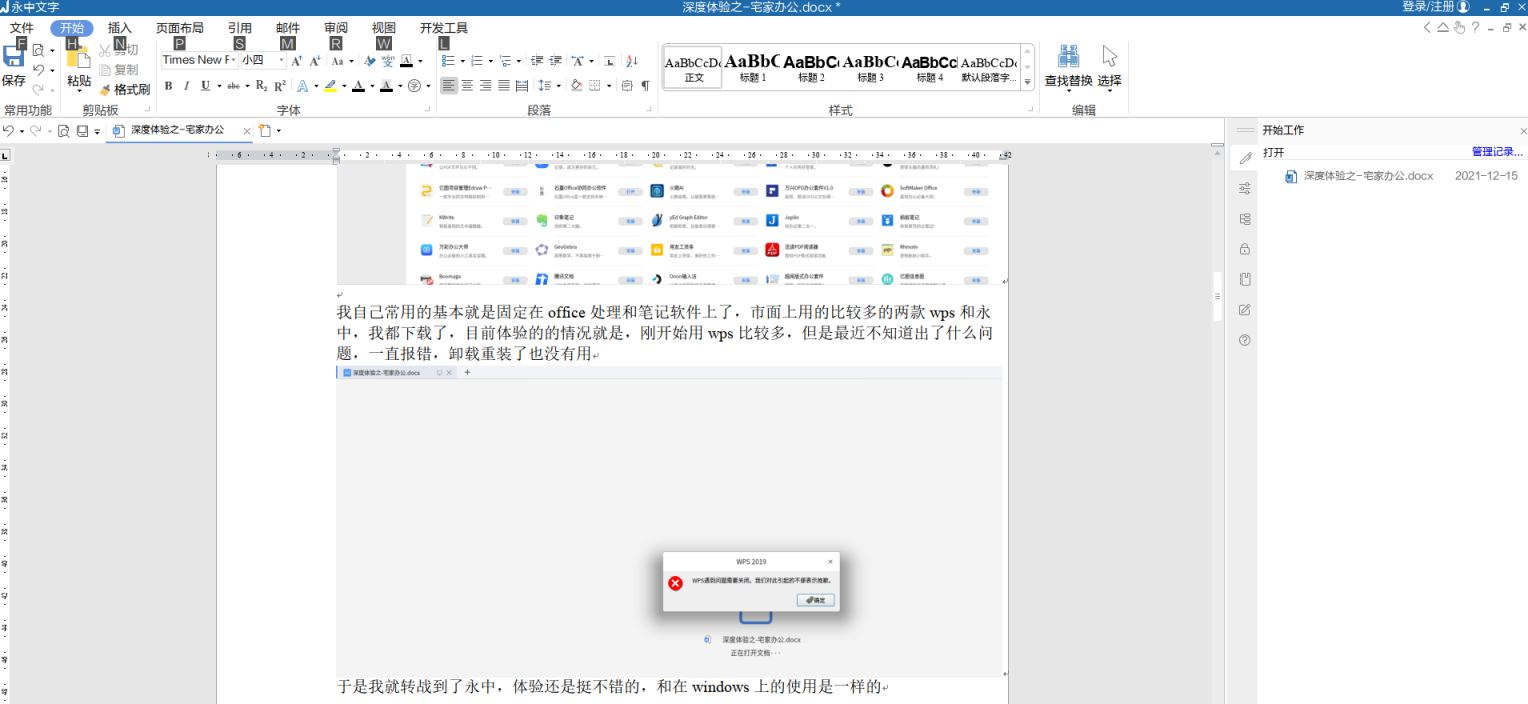Expand the font color dropdown arrow

(x=373, y=86)
